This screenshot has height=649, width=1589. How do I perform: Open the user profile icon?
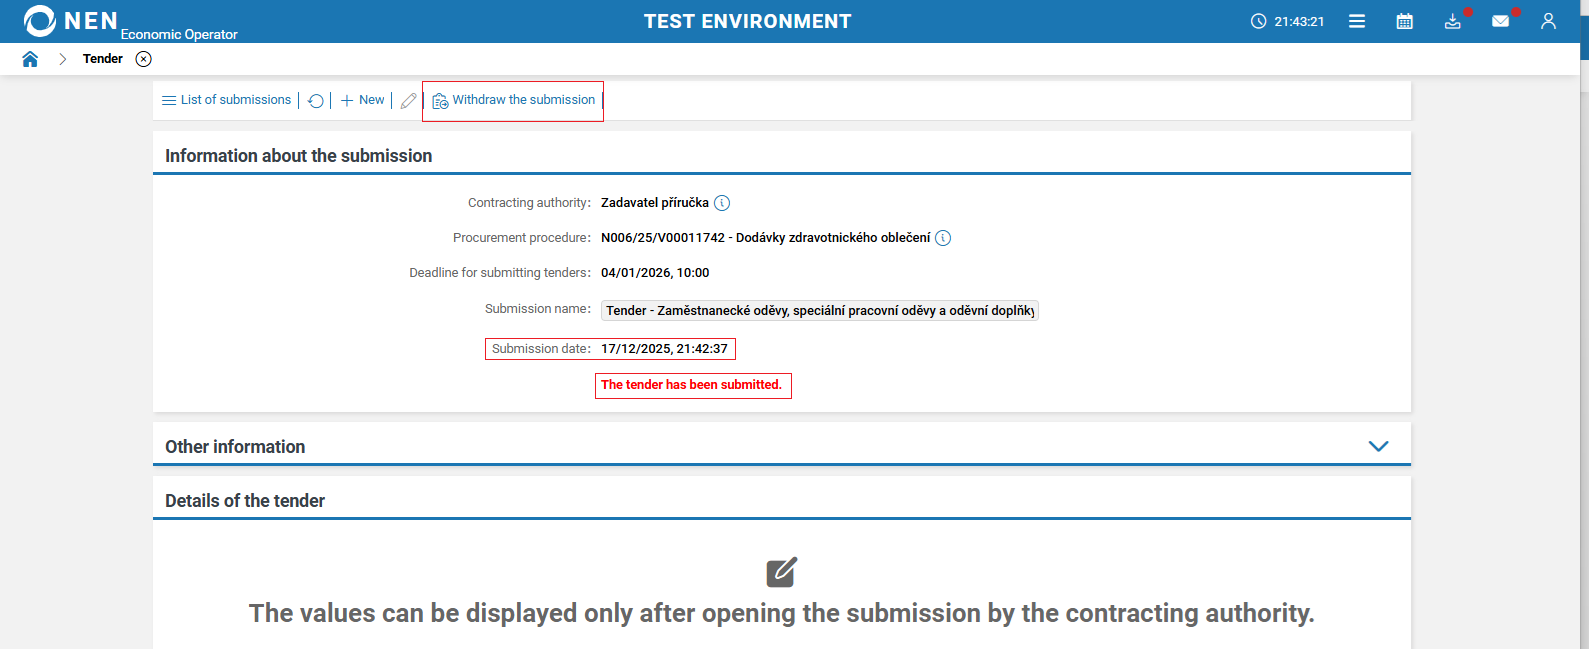click(1548, 20)
